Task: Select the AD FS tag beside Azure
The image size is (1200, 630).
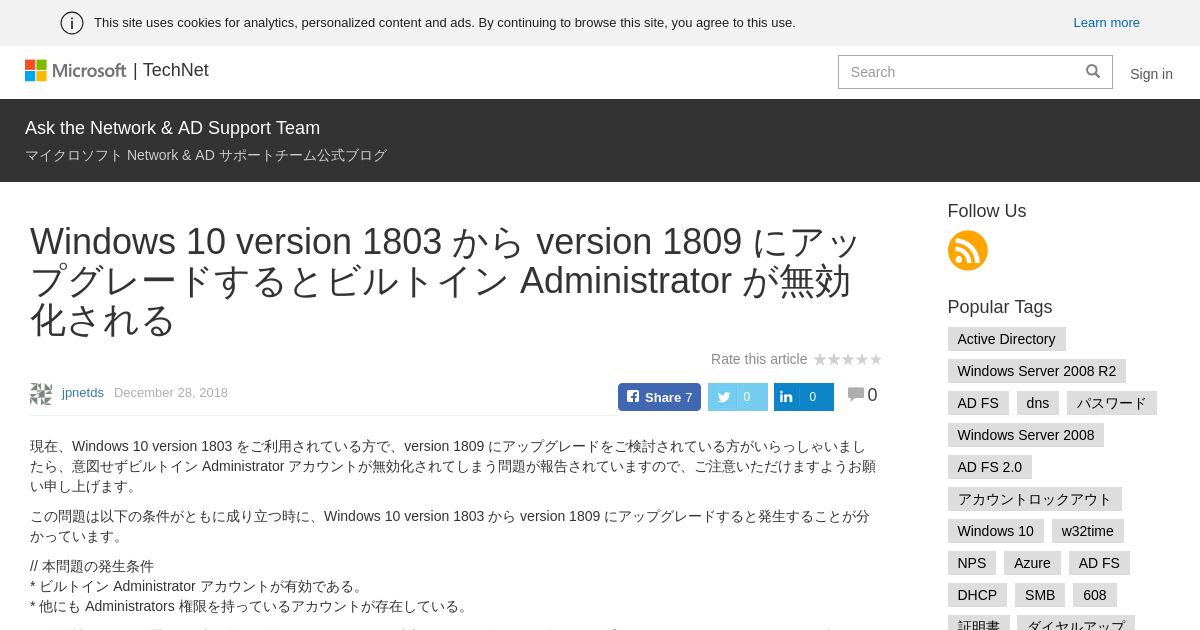Action: (1099, 563)
